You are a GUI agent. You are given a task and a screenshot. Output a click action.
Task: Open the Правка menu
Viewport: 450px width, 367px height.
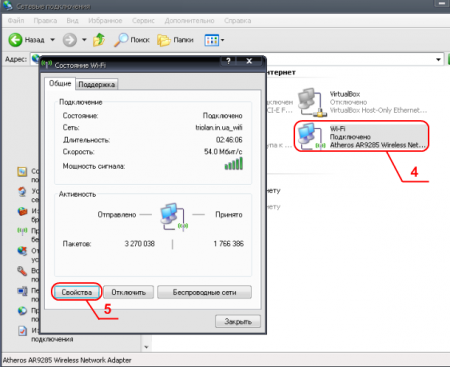pos(45,21)
